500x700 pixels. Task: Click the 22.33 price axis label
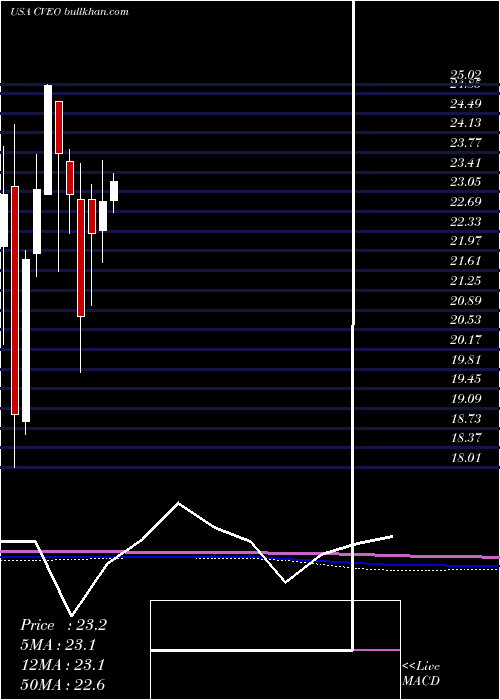(466, 221)
